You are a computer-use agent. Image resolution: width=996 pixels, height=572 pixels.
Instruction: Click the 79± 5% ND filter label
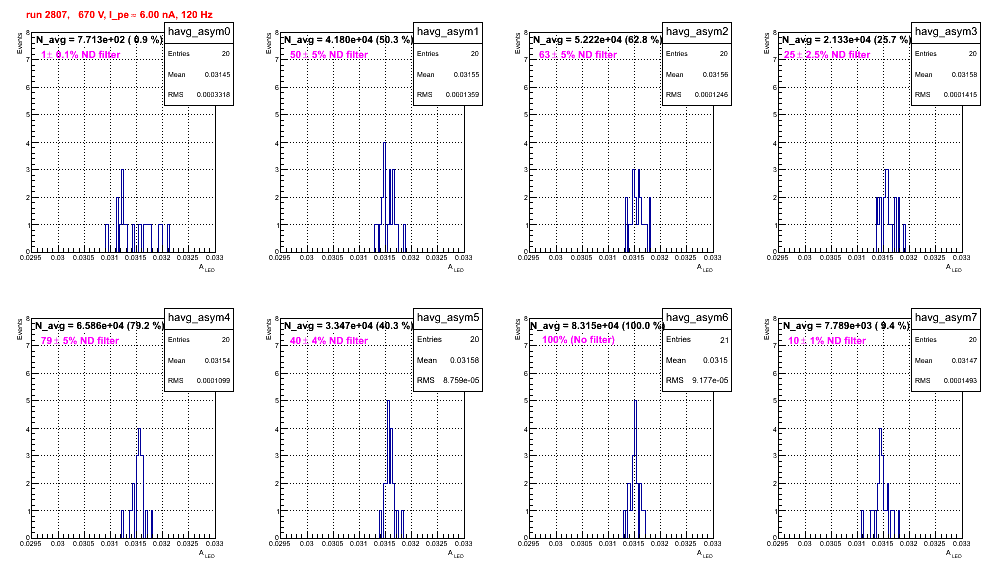(x=80, y=341)
